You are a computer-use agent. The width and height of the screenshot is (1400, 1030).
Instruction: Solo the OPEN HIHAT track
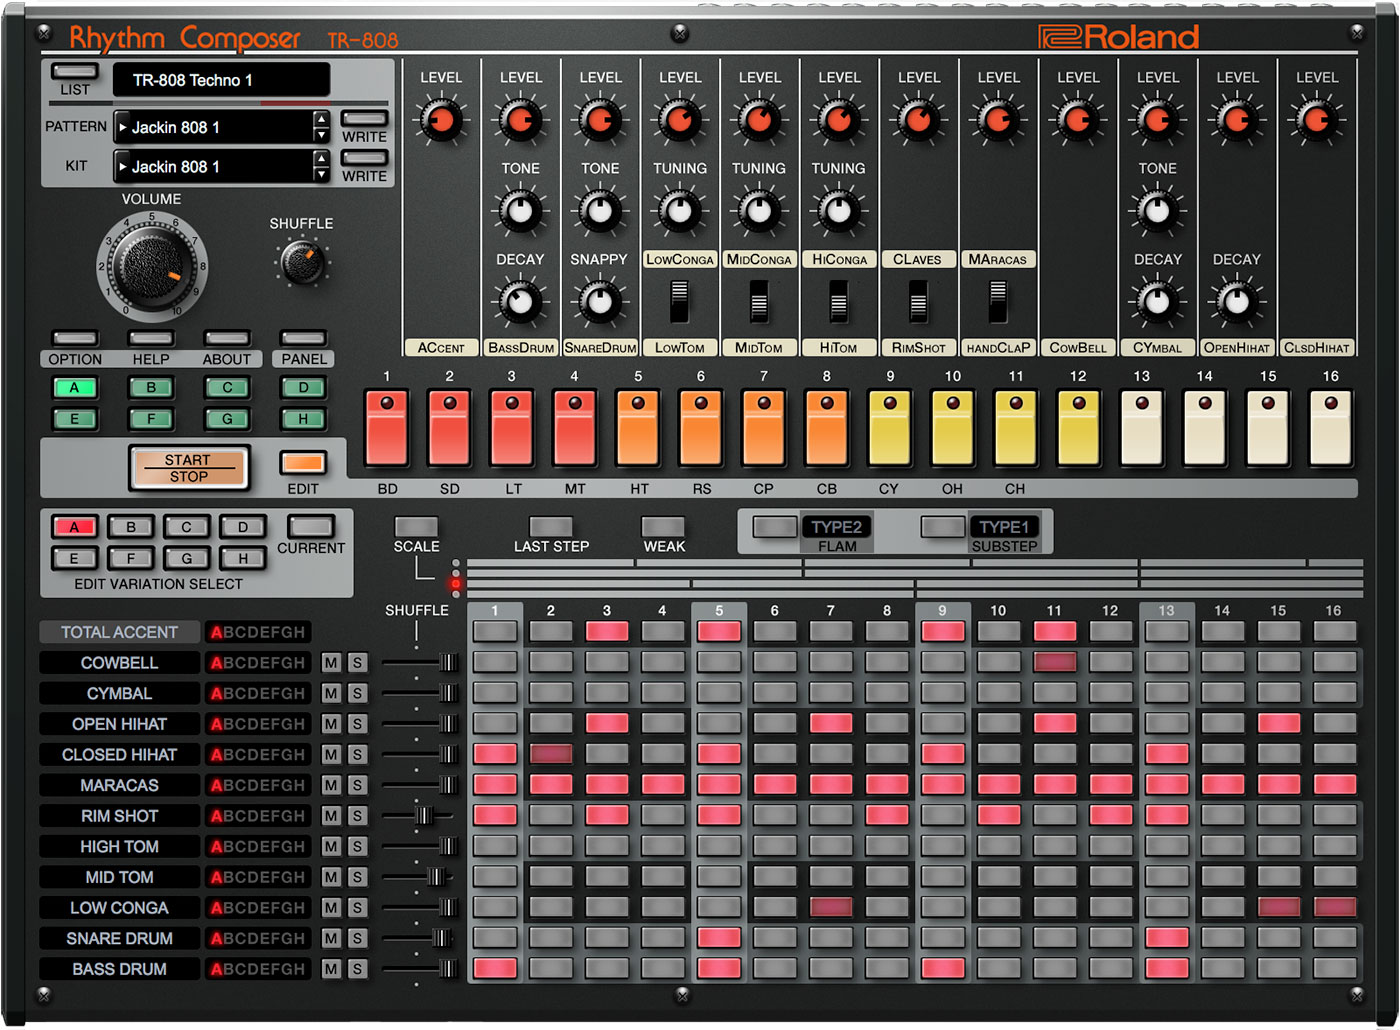pos(357,724)
